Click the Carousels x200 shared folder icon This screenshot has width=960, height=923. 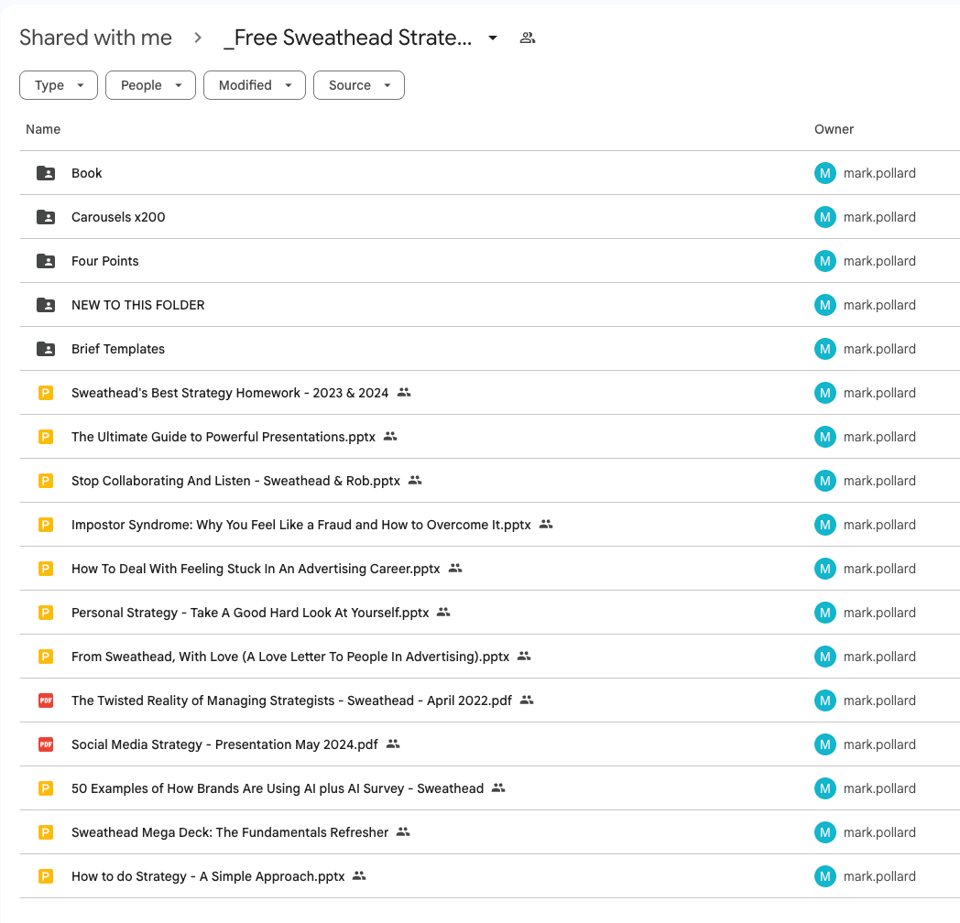pos(46,217)
